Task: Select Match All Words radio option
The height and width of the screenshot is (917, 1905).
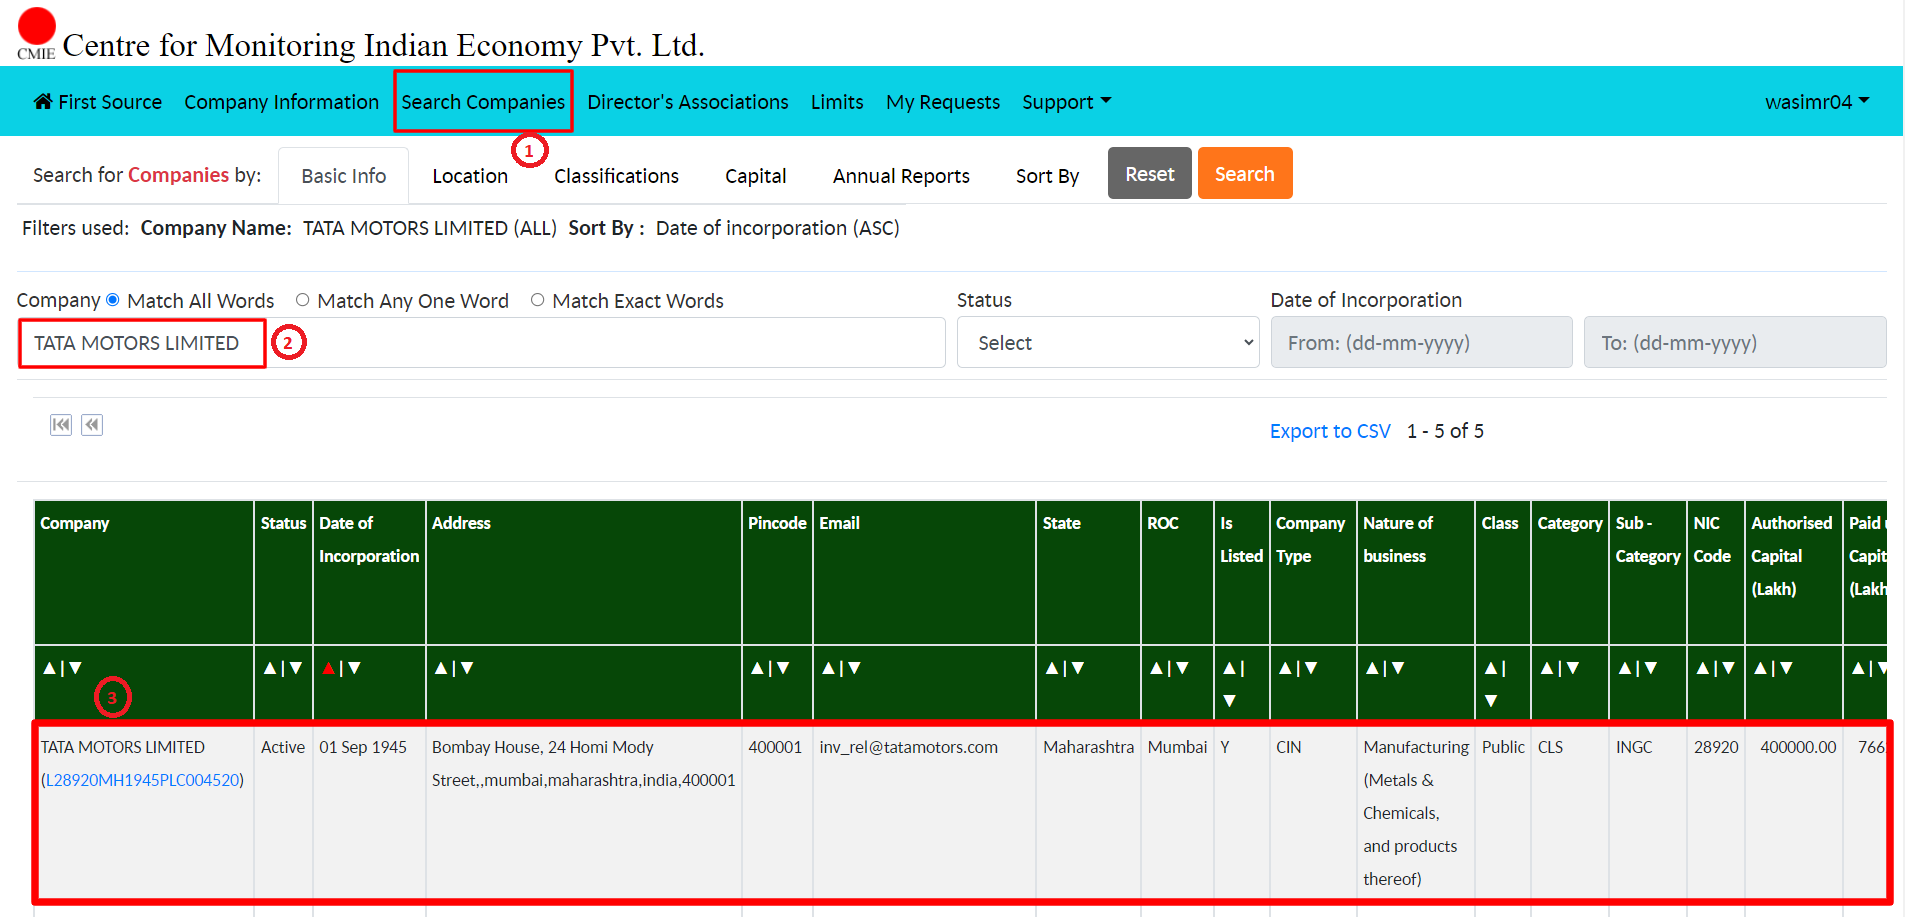Action: pos(113,300)
